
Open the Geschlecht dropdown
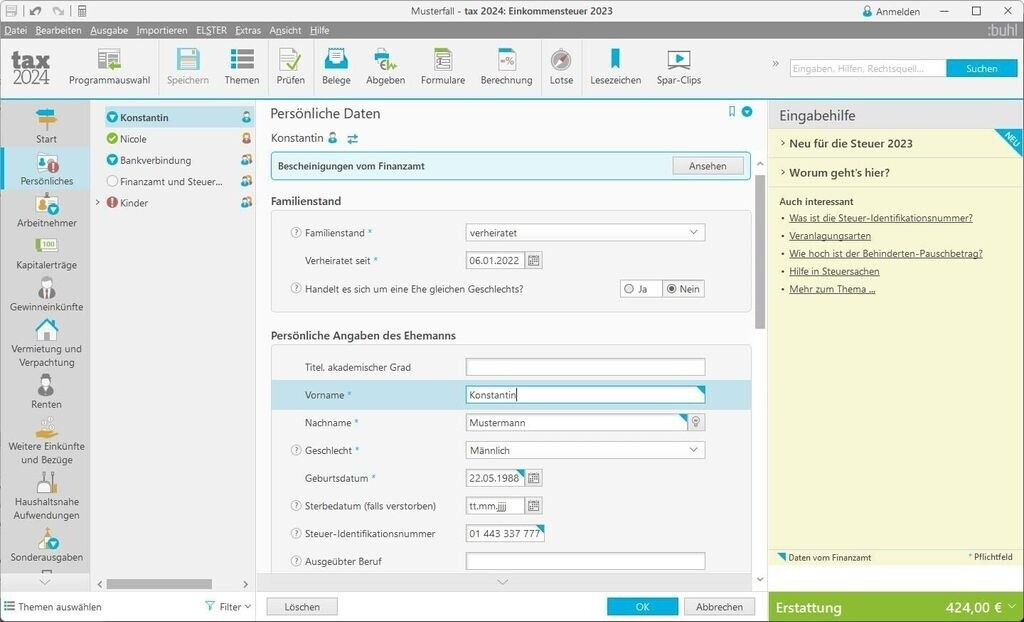(585, 451)
